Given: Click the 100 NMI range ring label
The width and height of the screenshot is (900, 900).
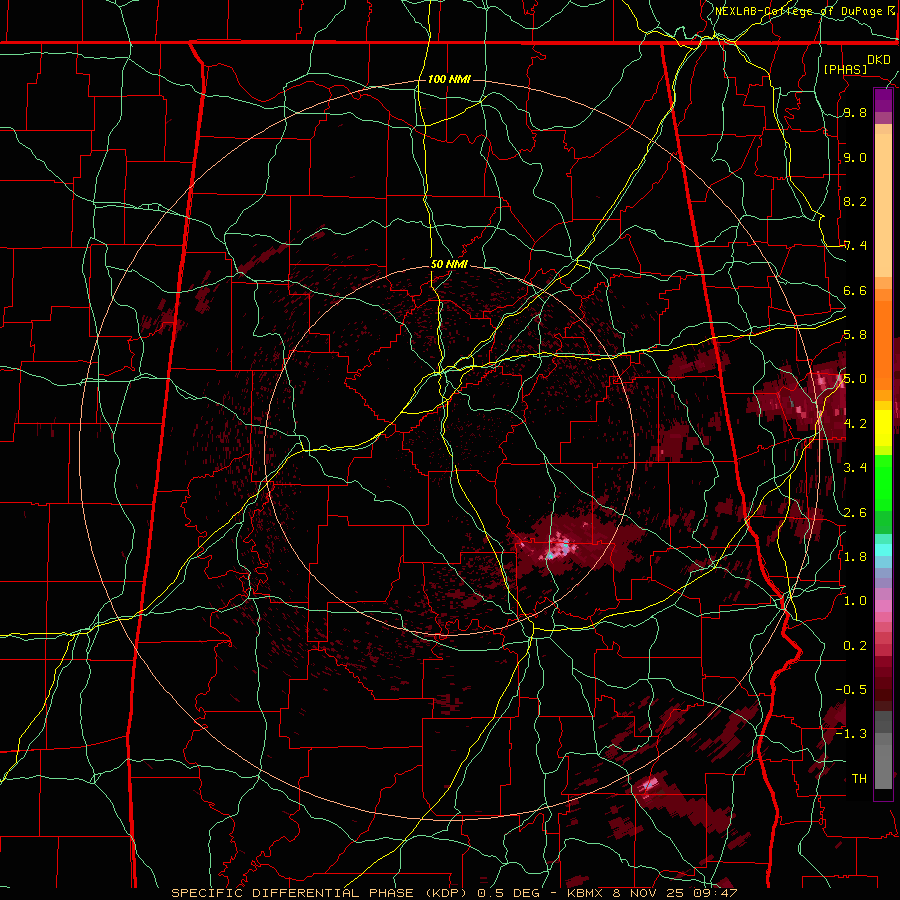Looking at the screenshot, I should point(449,79).
